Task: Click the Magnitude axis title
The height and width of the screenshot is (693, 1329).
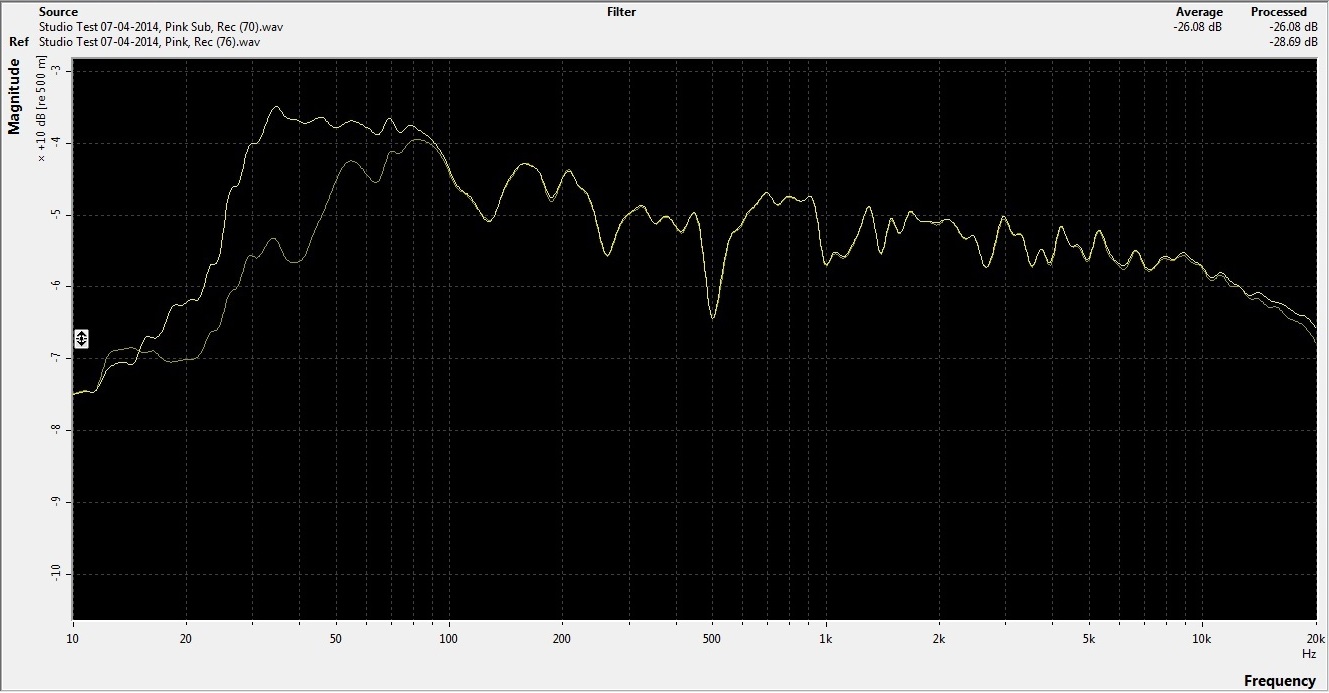Action: pyautogui.click(x=14, y=96)
